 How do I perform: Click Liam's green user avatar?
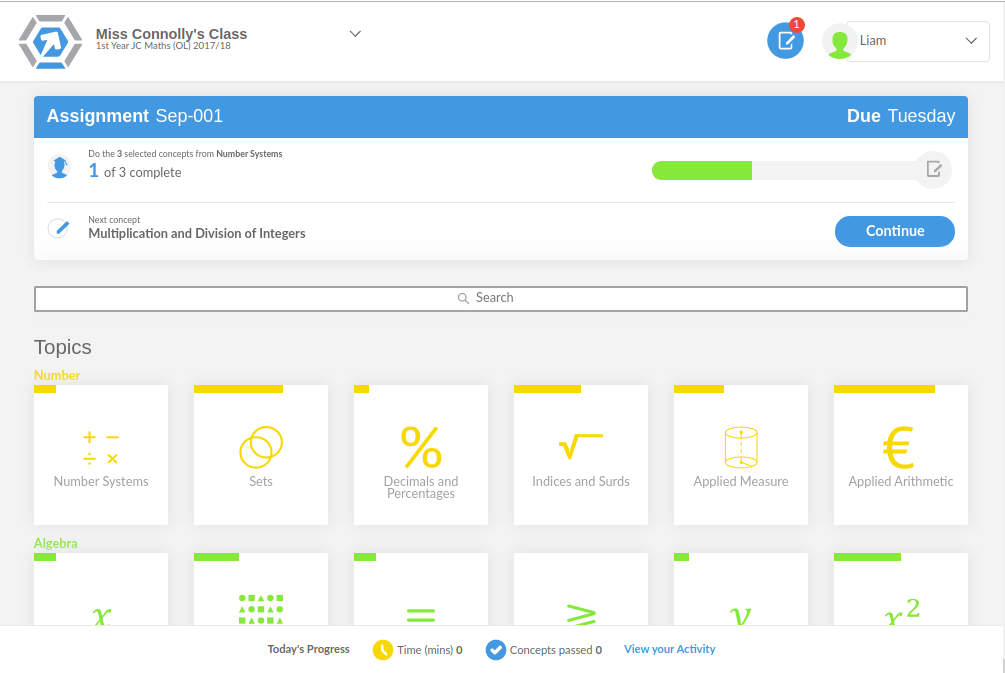[839, 42]
